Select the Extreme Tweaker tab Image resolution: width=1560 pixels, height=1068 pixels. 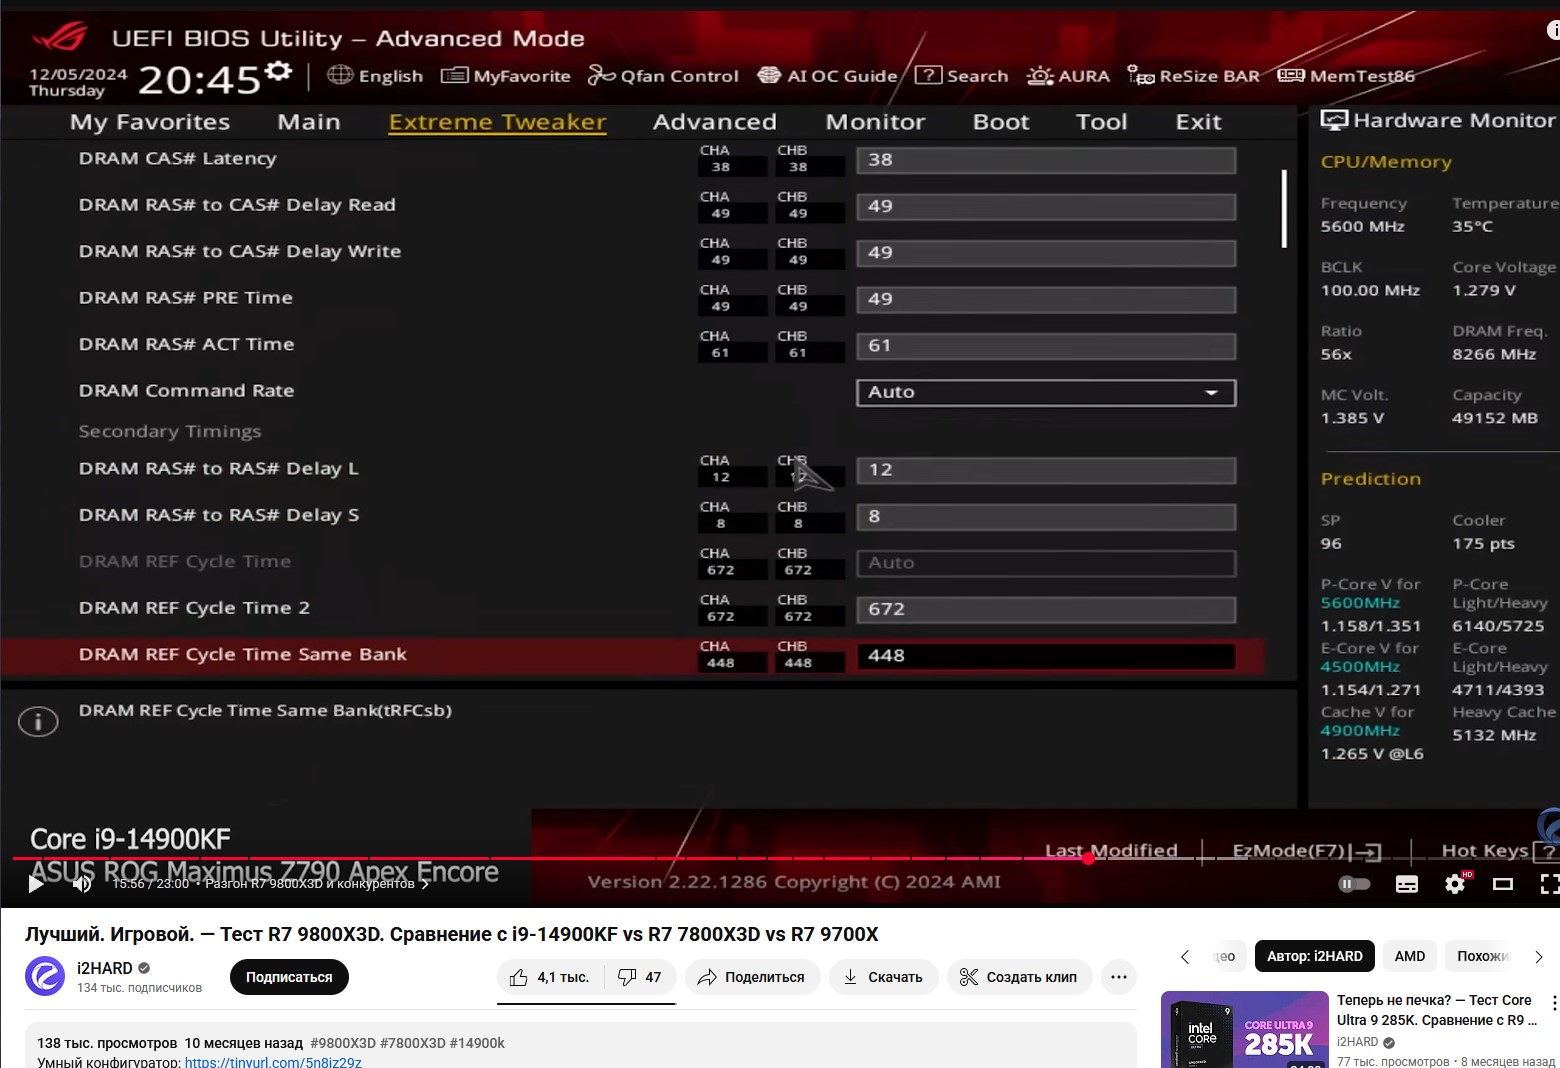pyautogui.click(x=497, y=122)
